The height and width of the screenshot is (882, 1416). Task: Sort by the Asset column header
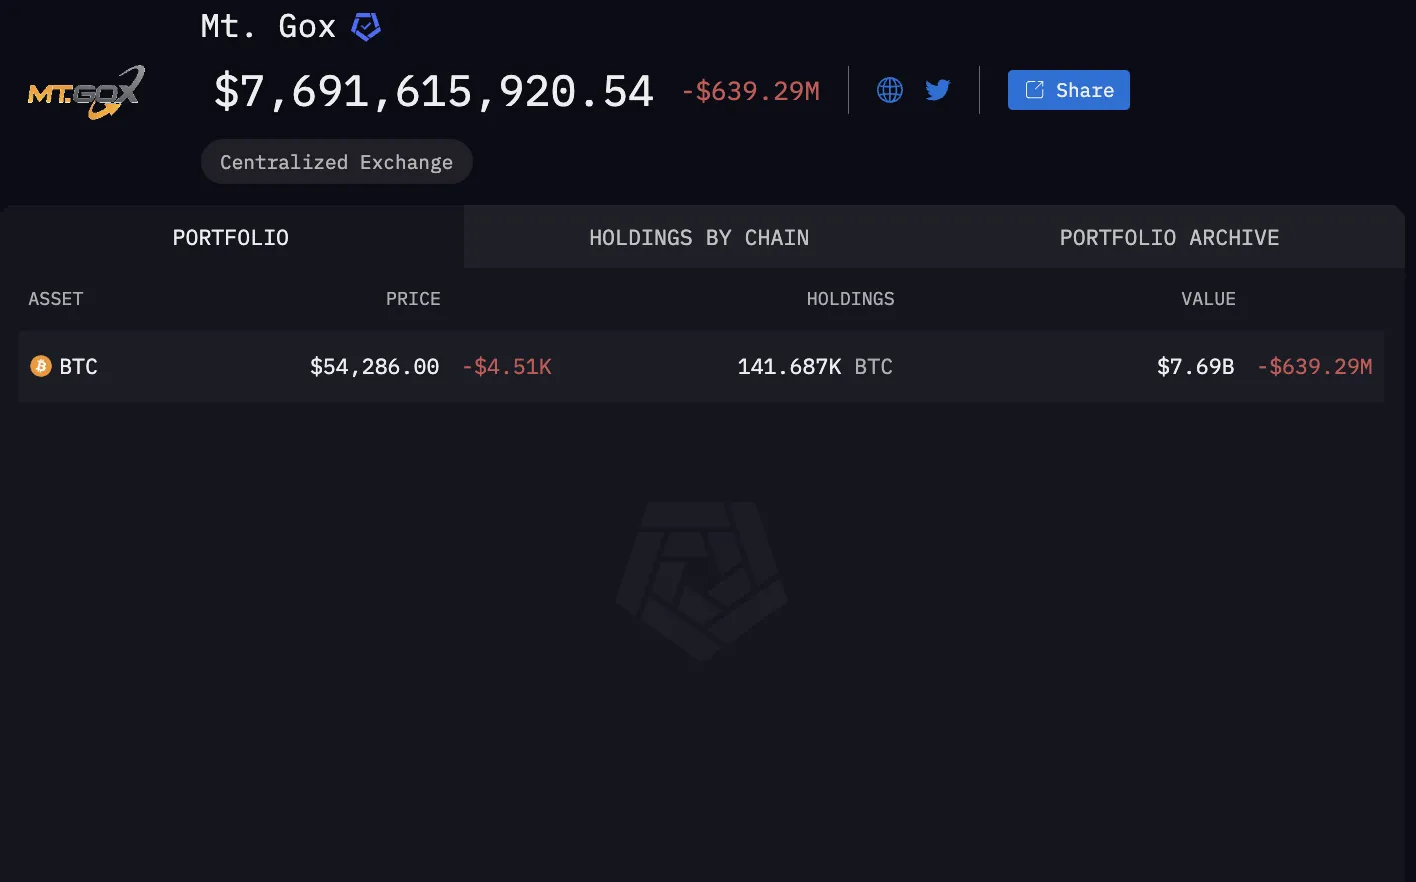(x=56, y=299)
